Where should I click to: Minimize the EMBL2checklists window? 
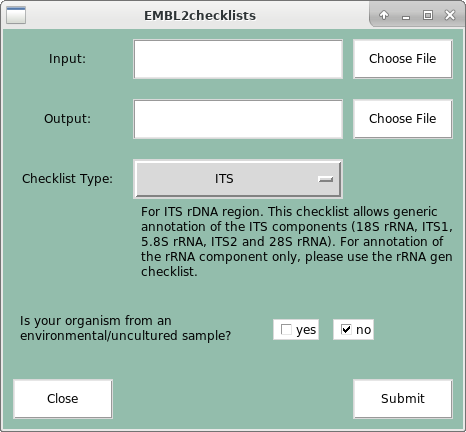406,16
